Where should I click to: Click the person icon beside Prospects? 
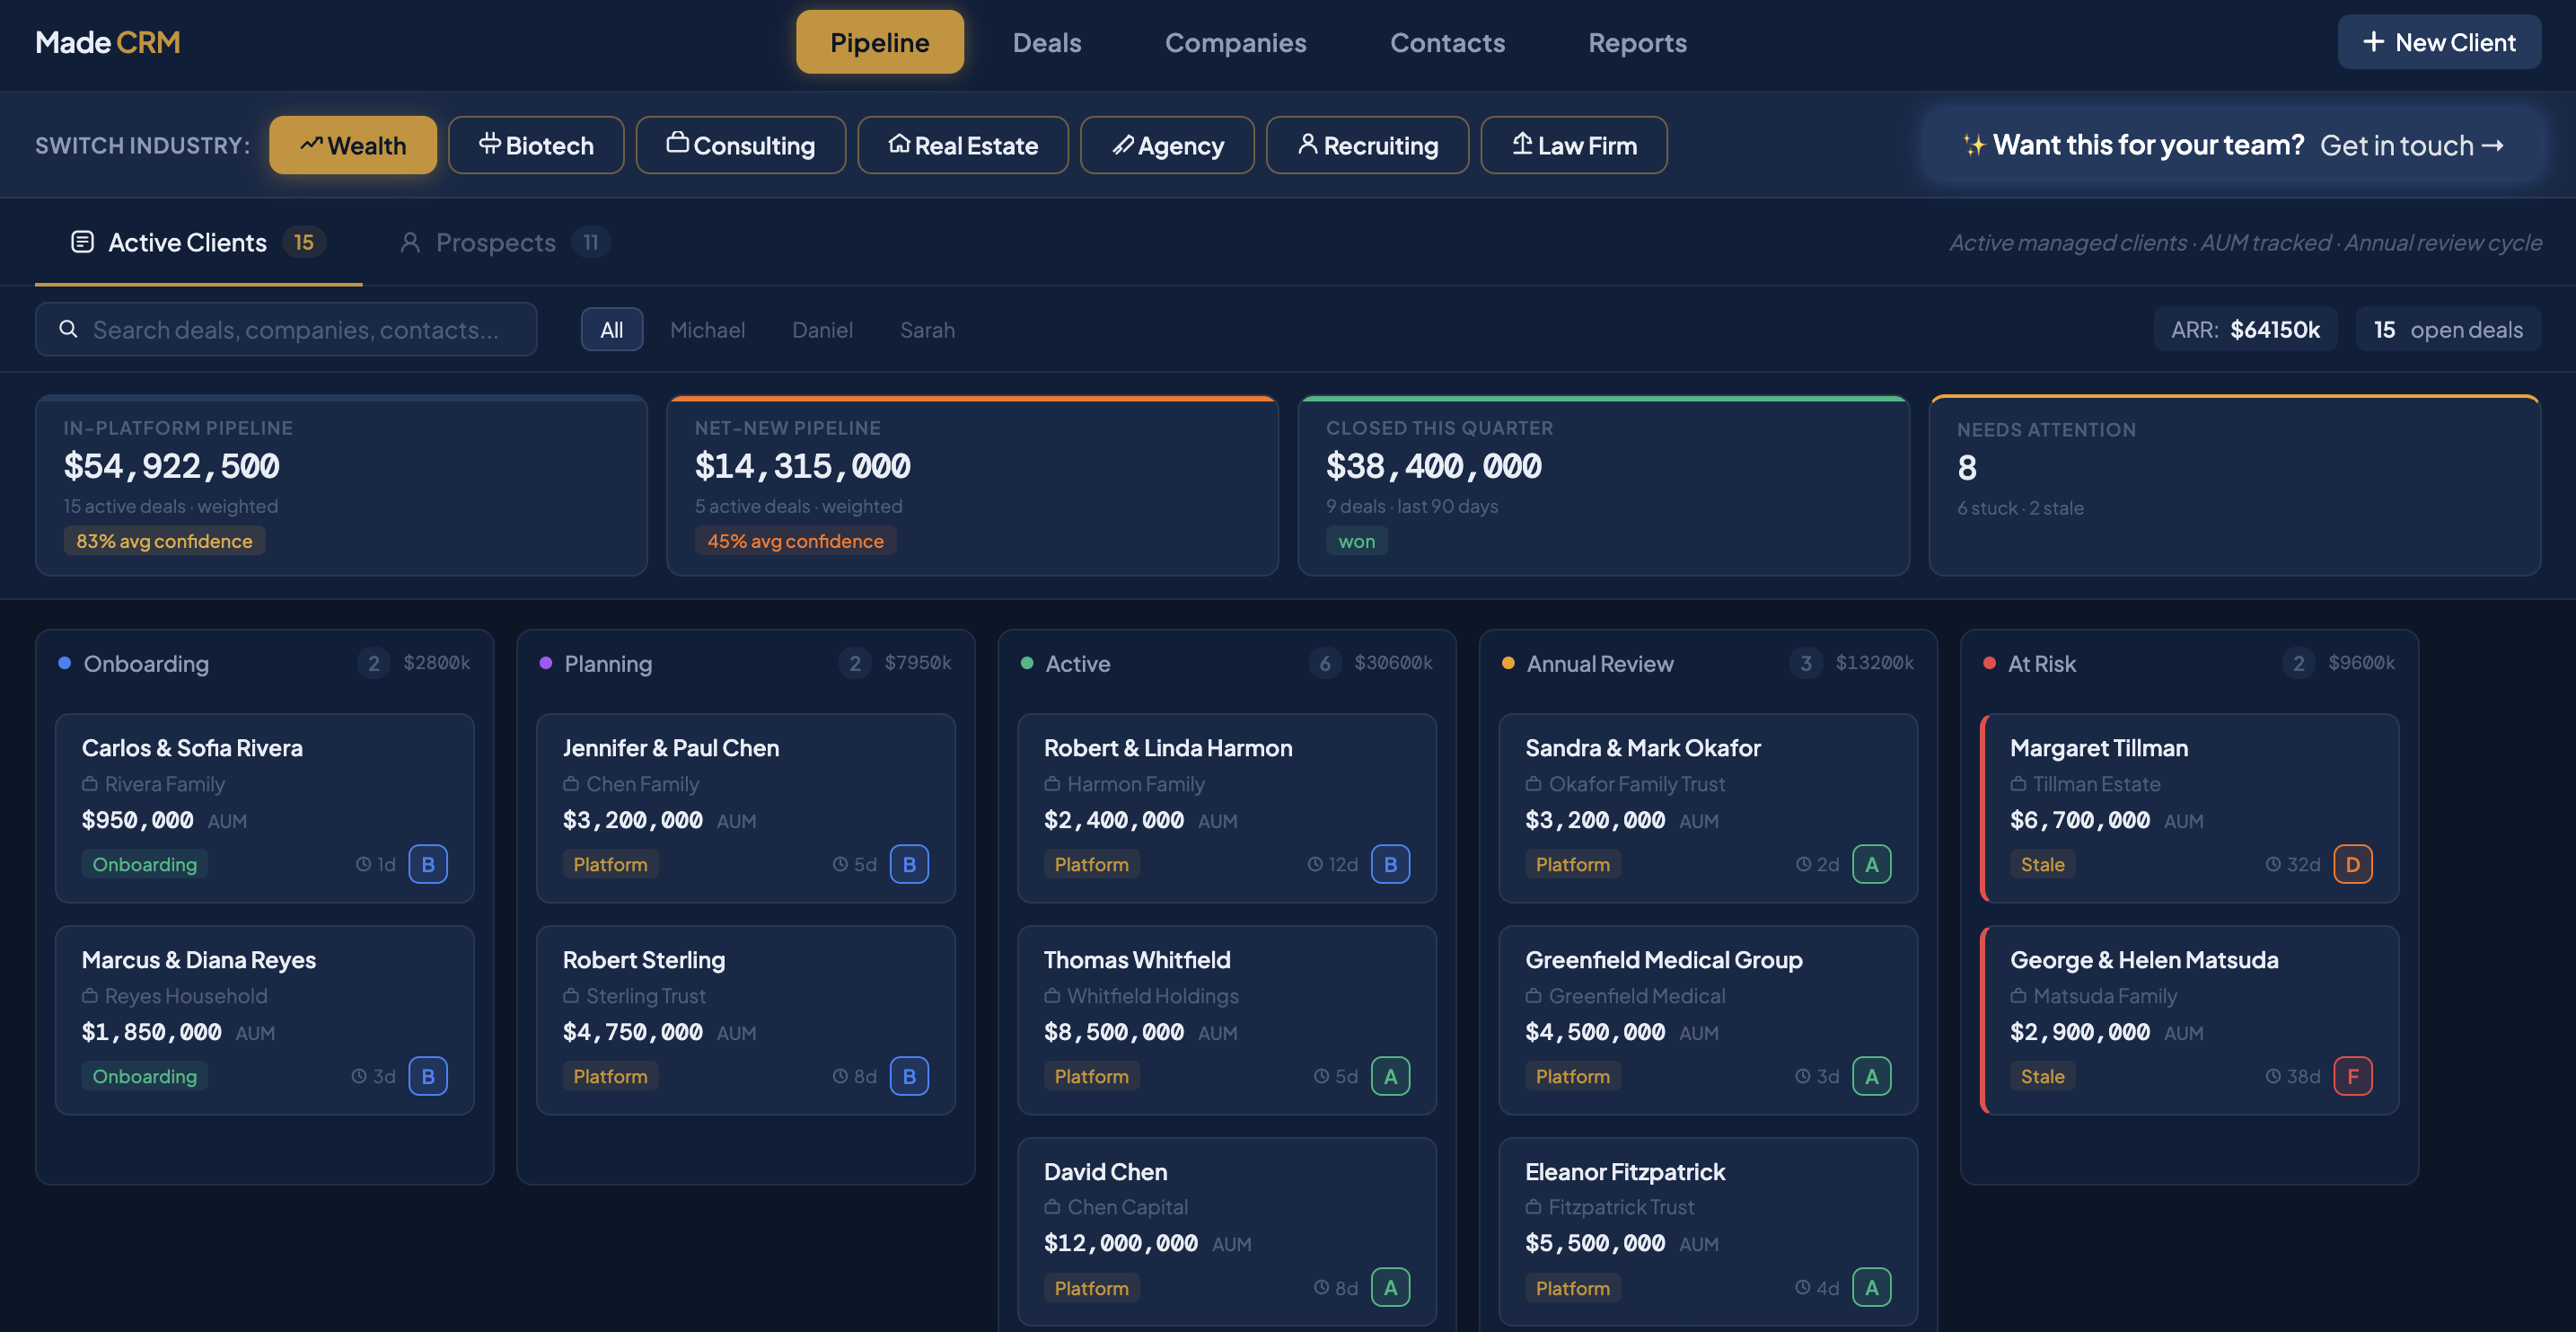click(410, 242)
